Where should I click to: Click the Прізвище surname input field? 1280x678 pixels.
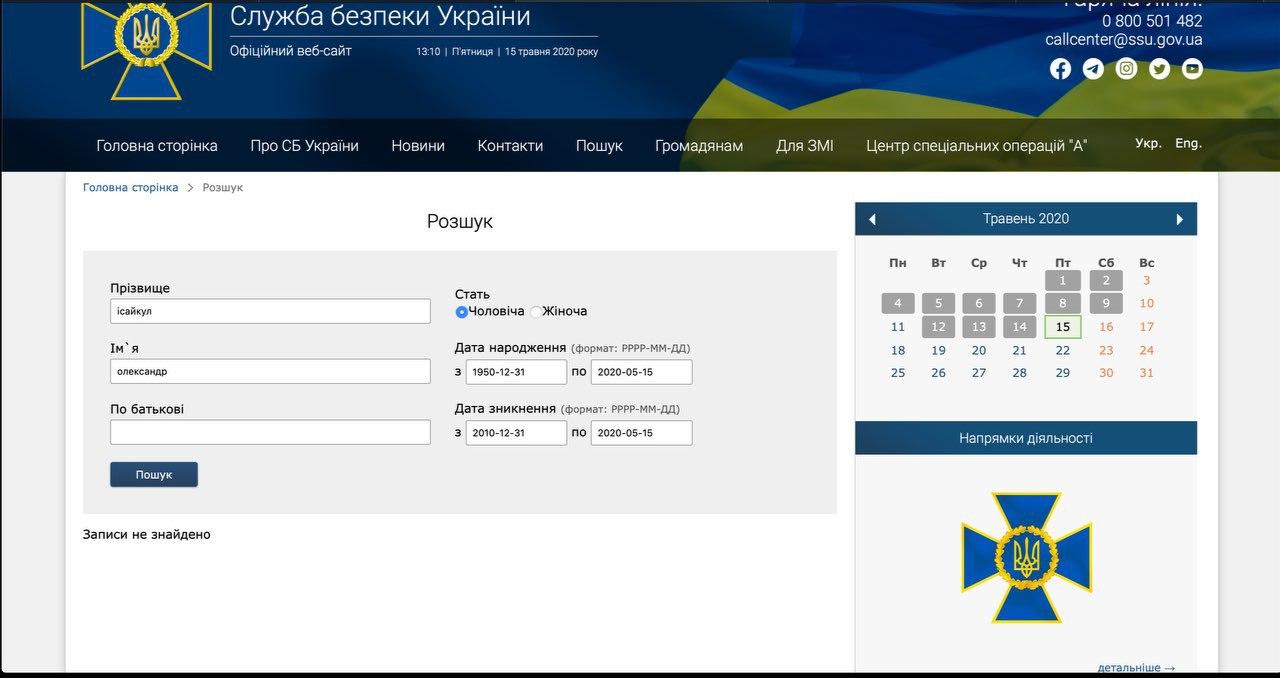[270, 311]
